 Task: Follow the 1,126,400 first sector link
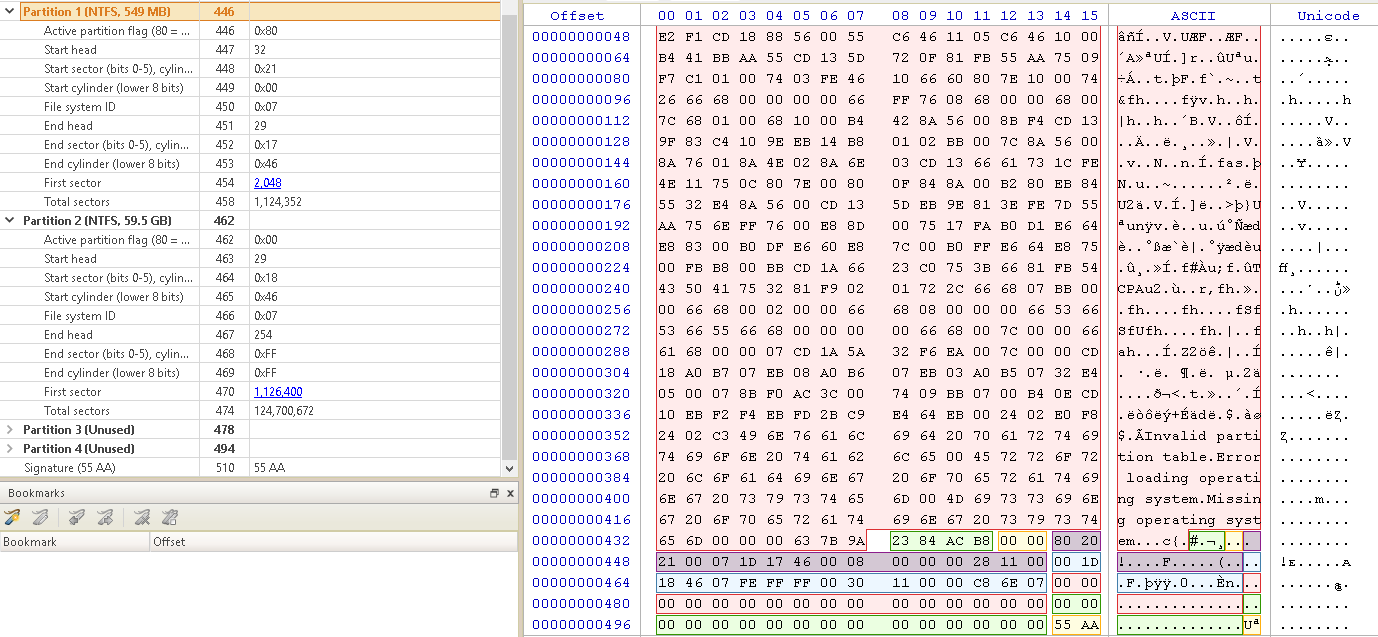point(278,392)
